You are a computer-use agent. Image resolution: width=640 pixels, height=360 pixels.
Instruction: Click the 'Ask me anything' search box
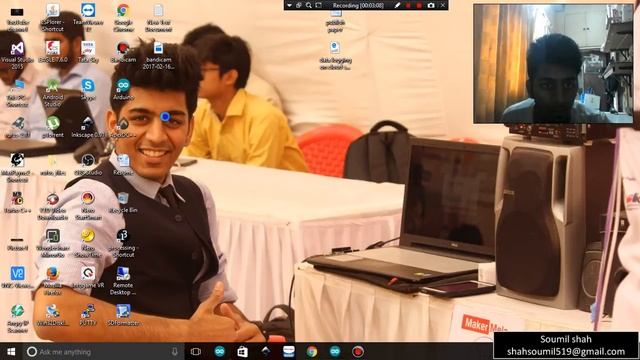[x=103, y=351]
